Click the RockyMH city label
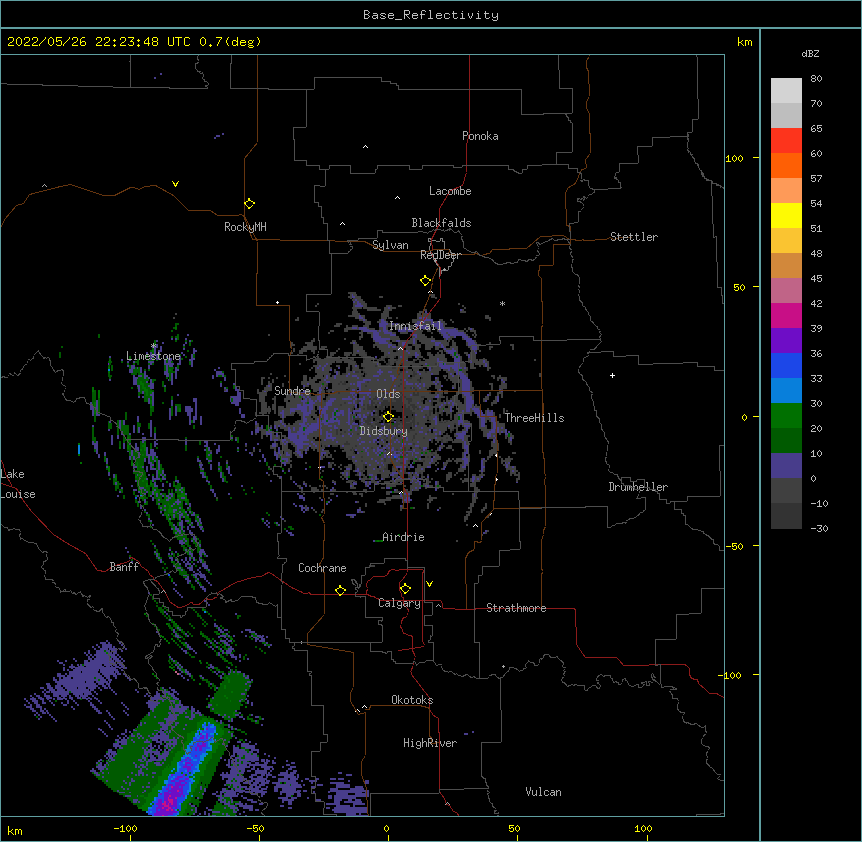862x842 pixels. (x=245, y=227)
